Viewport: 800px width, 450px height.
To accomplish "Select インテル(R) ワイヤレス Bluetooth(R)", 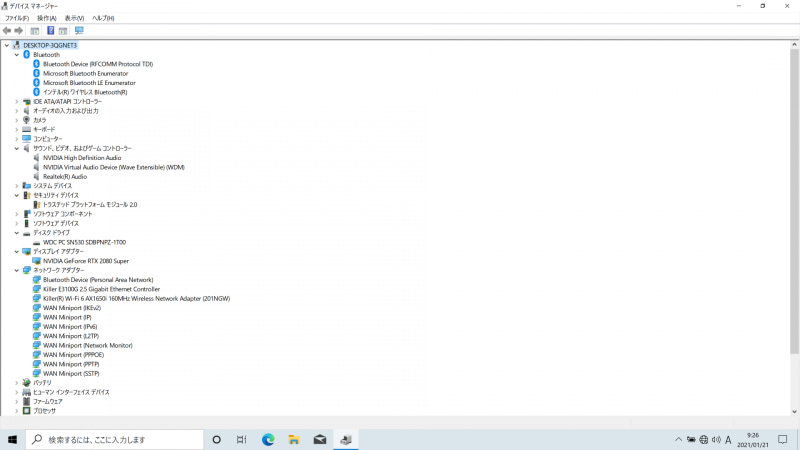I will (x=85, y=92).
